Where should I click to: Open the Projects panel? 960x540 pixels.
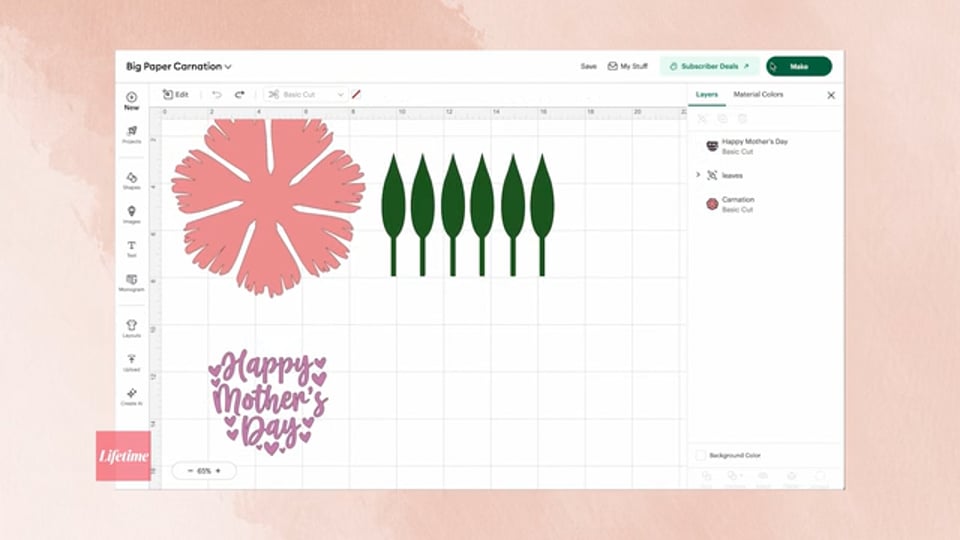132,135
